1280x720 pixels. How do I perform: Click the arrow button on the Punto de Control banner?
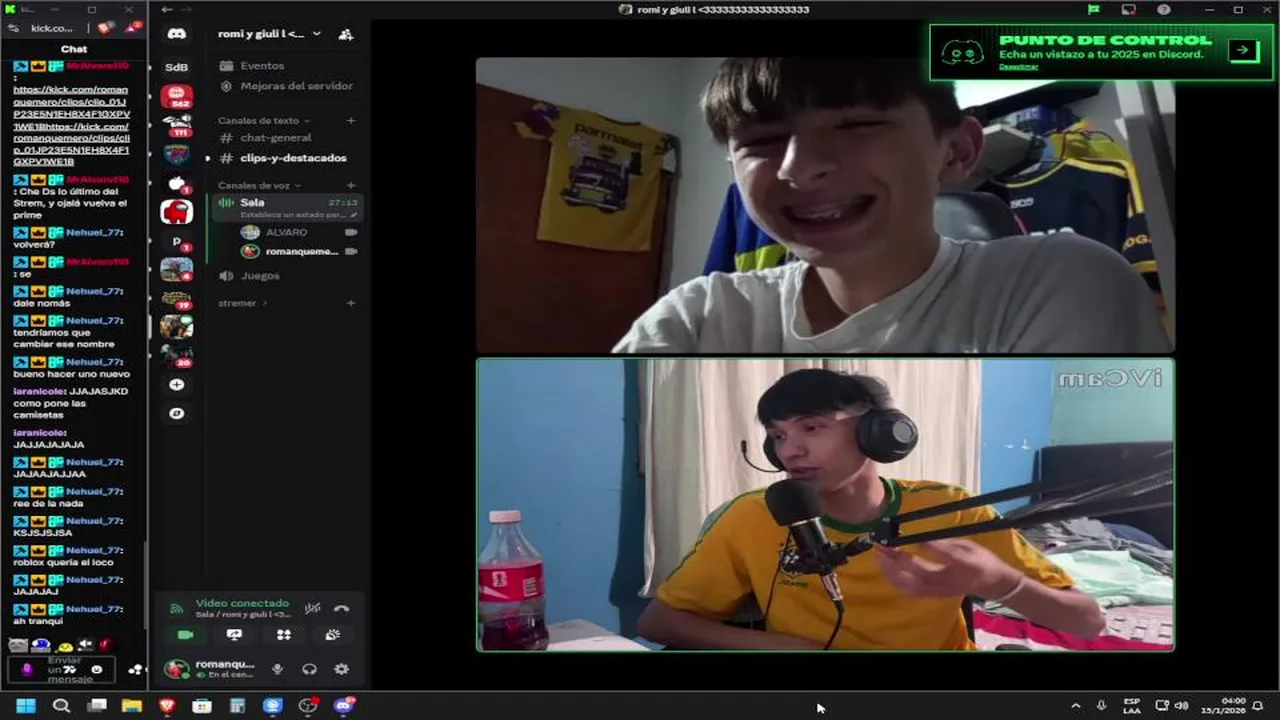(1243, 50)
